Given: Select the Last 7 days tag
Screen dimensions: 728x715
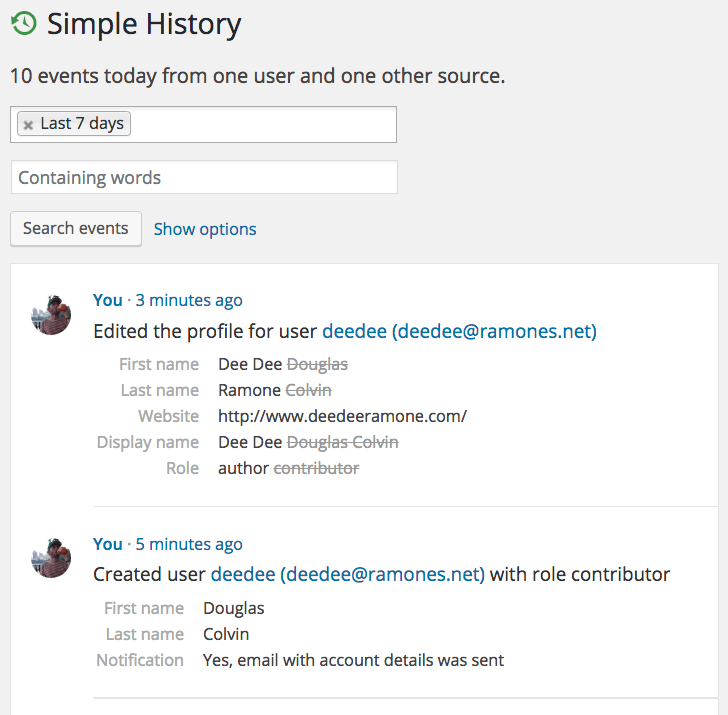Looking at the screenshot, I should coord(82,124).
